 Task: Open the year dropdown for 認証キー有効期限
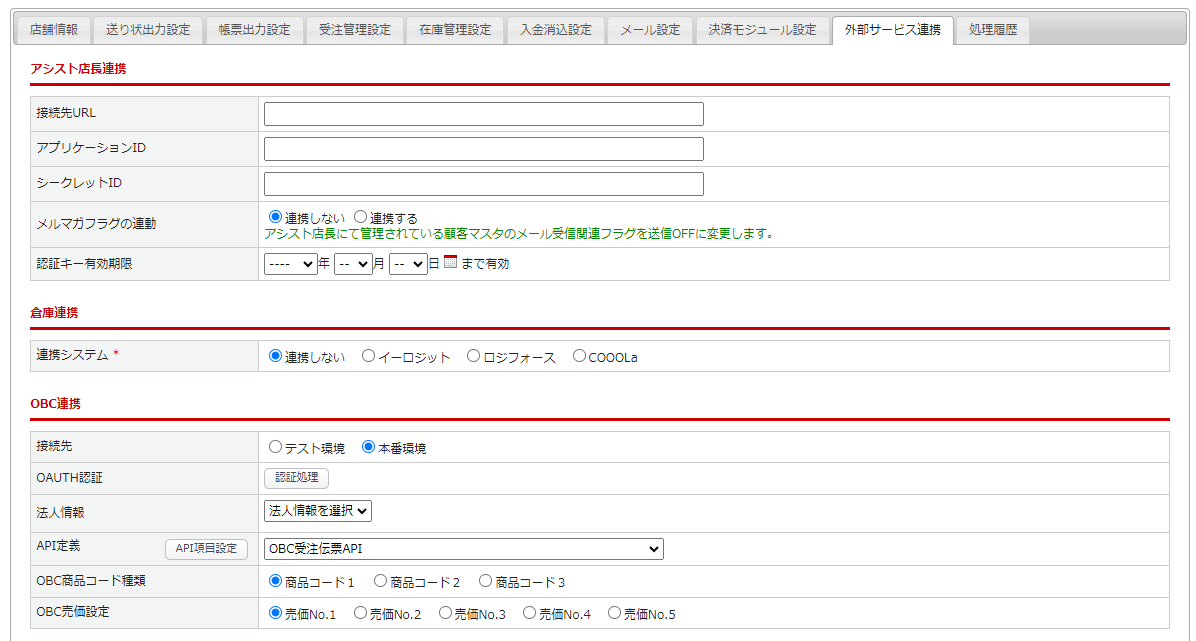[x=290, y=264]
